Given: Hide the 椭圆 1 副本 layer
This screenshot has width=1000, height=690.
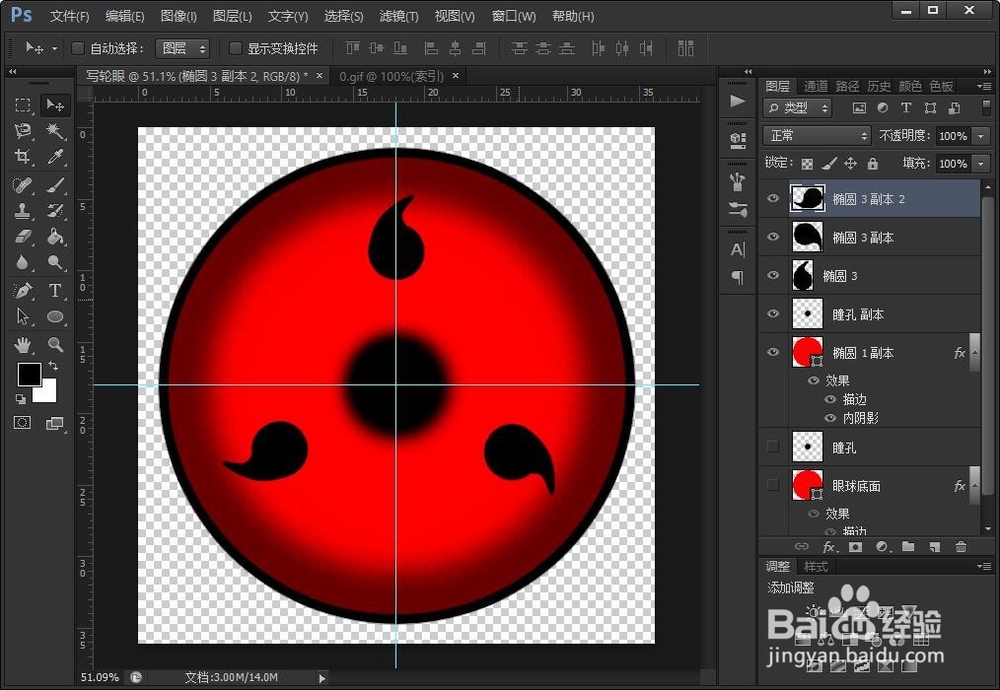Looking at the screenshot, I should pos(773,352).
